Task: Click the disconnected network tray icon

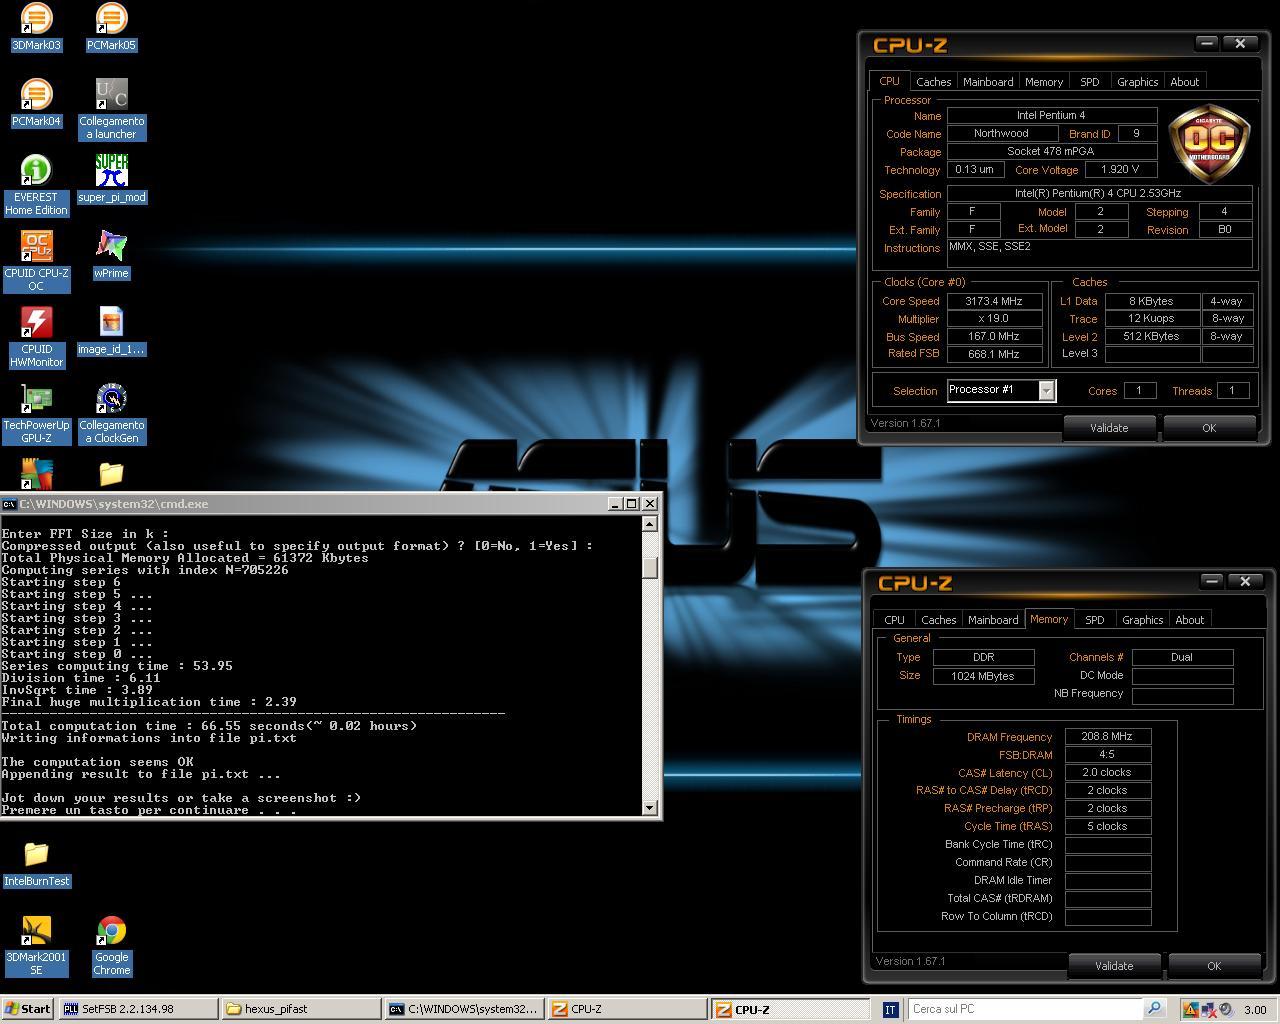Action: [1208, 1009]
